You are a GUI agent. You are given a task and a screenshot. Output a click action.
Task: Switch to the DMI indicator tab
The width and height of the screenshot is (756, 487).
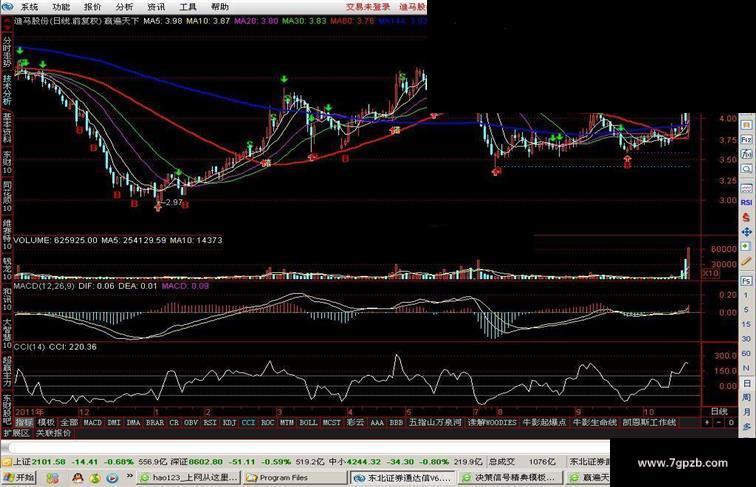(114, 422)
